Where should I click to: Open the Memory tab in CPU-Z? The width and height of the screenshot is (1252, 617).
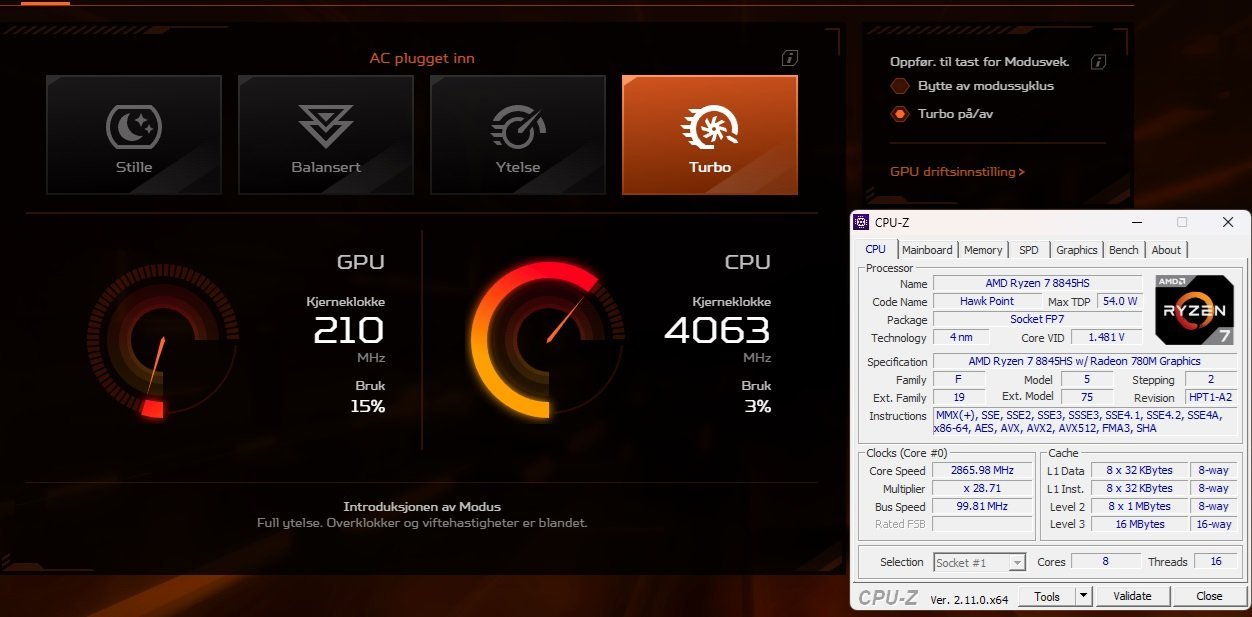click(983, 250)
